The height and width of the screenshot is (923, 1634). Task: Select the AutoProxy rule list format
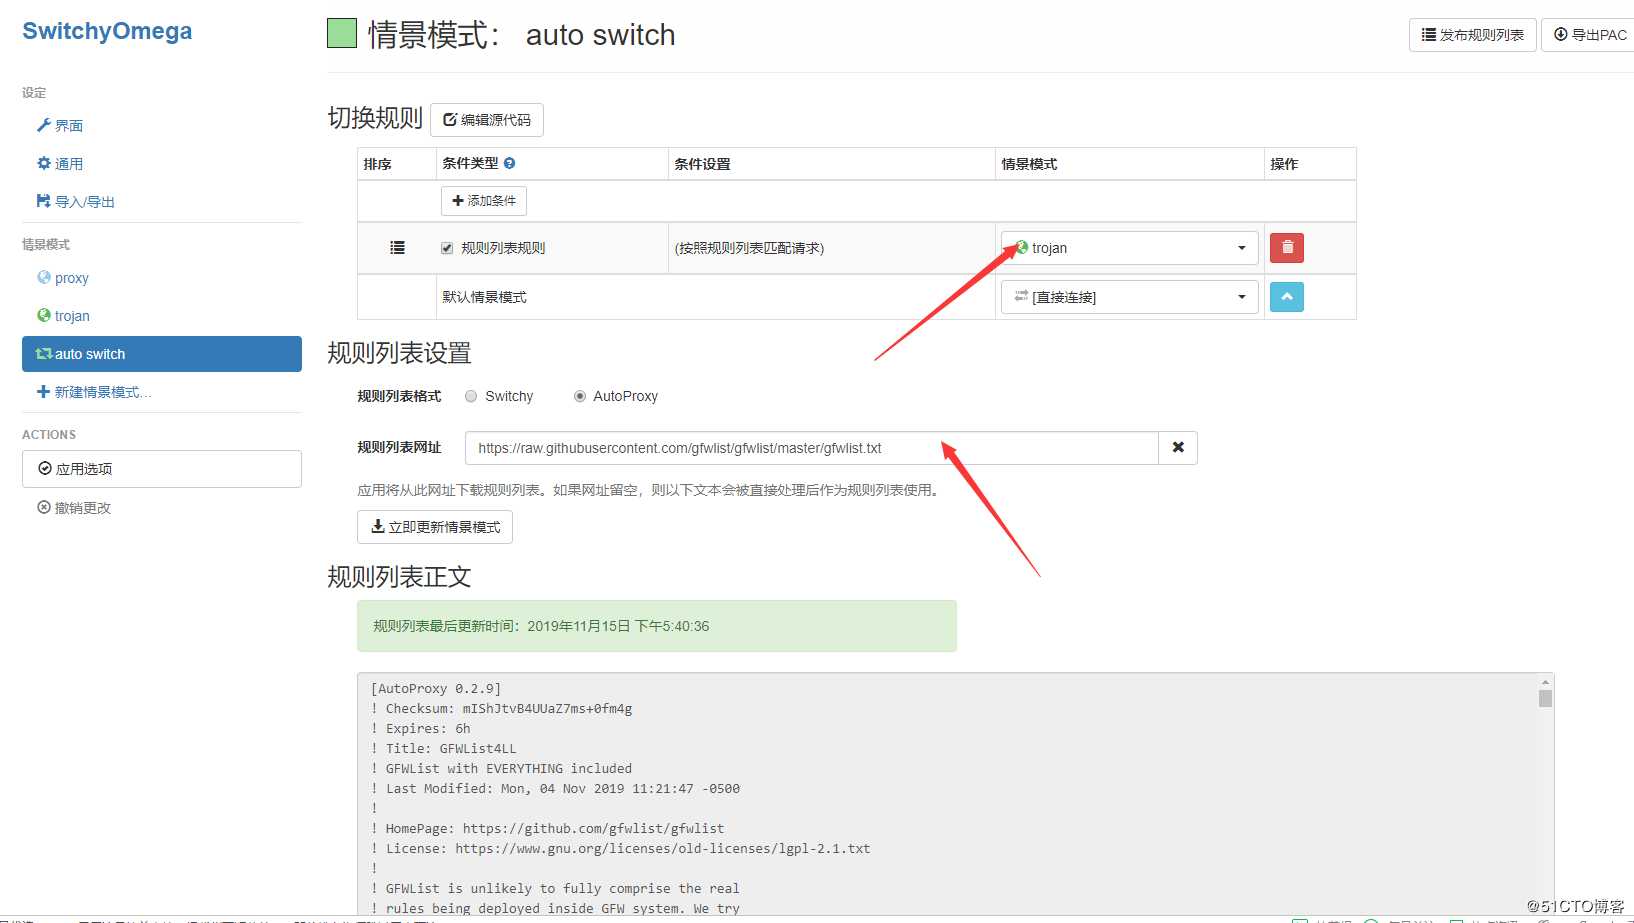(580, 396)
